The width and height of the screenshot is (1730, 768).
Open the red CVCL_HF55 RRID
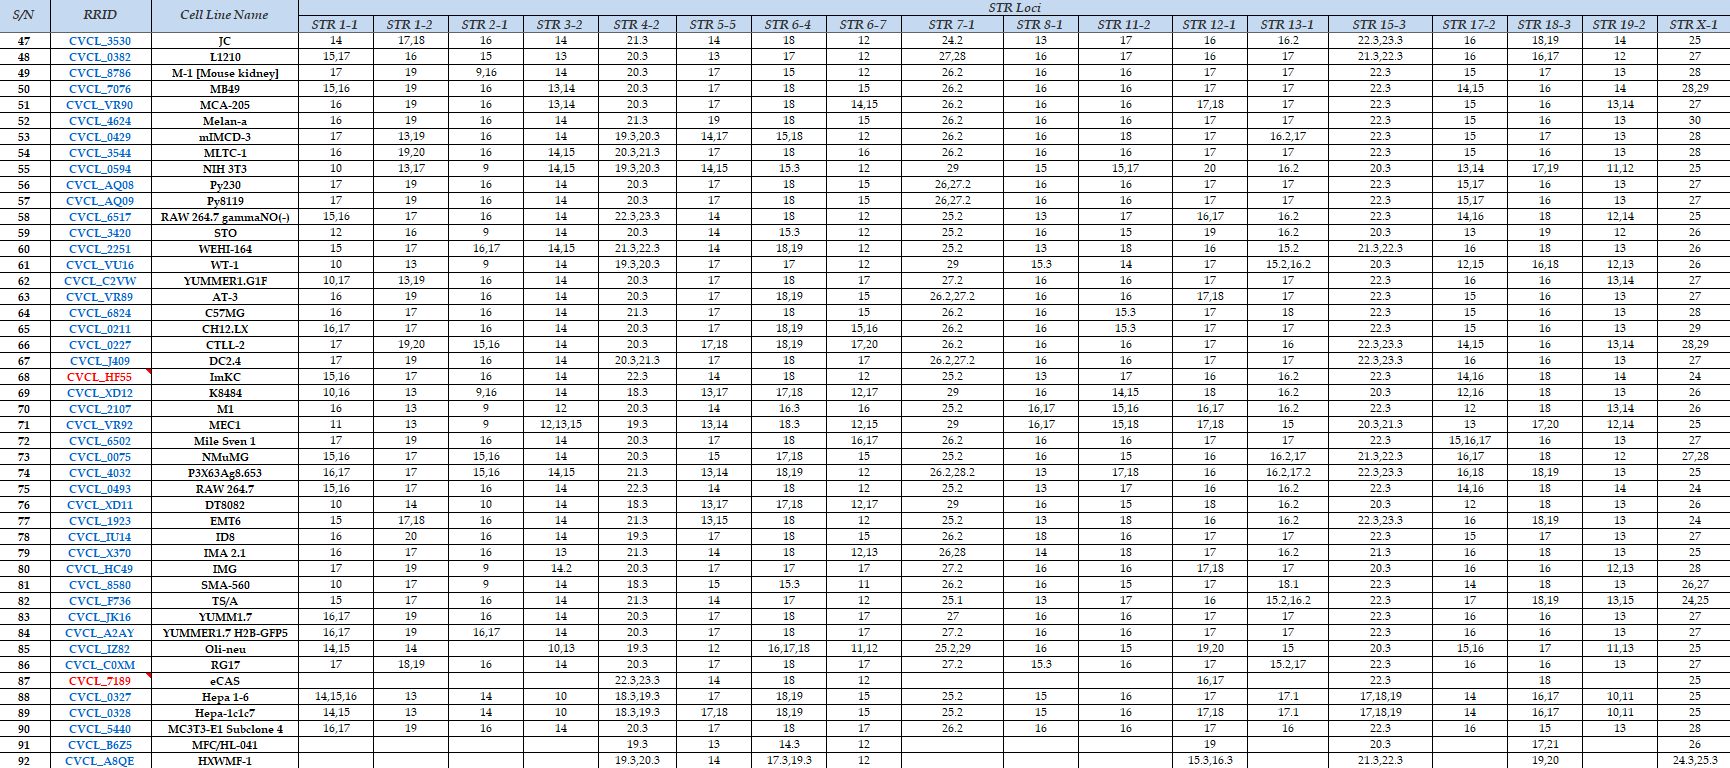(100, 377)
